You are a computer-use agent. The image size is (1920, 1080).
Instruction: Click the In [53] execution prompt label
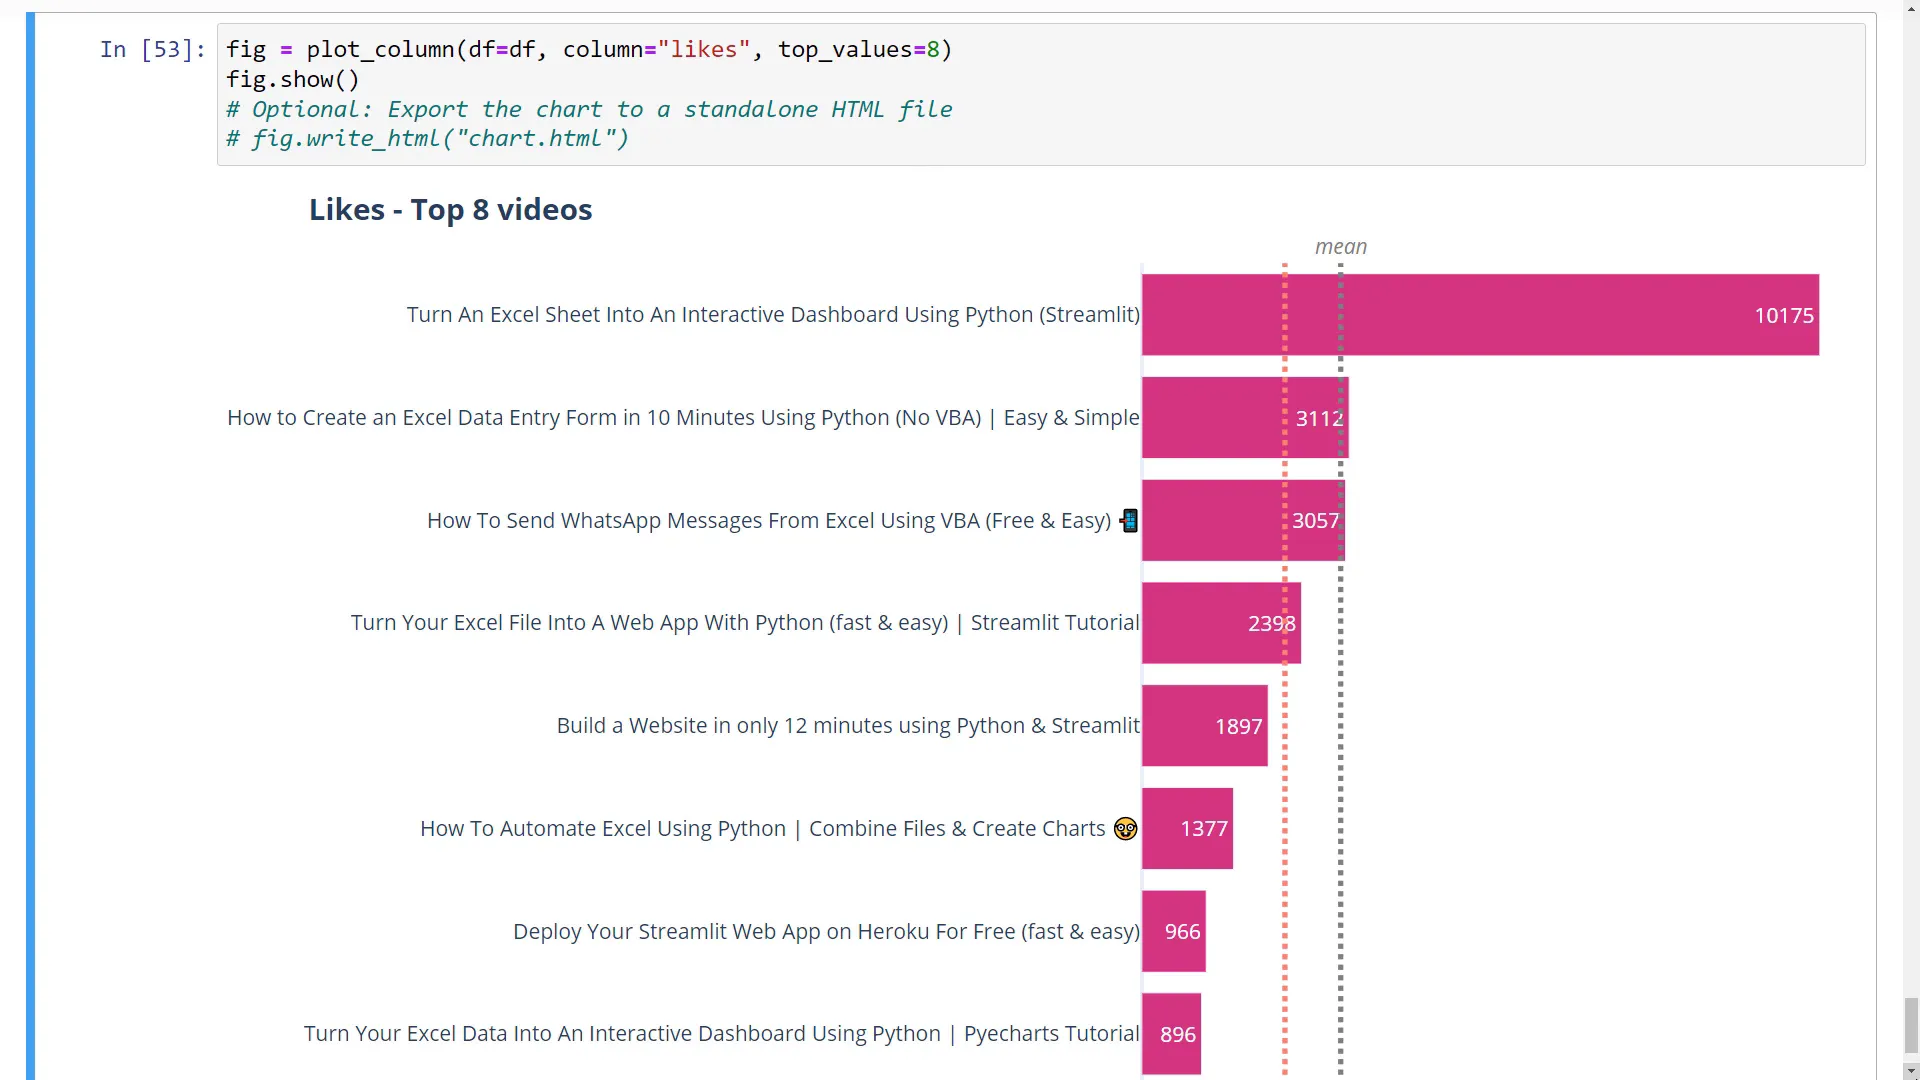[x=151, y=49]
